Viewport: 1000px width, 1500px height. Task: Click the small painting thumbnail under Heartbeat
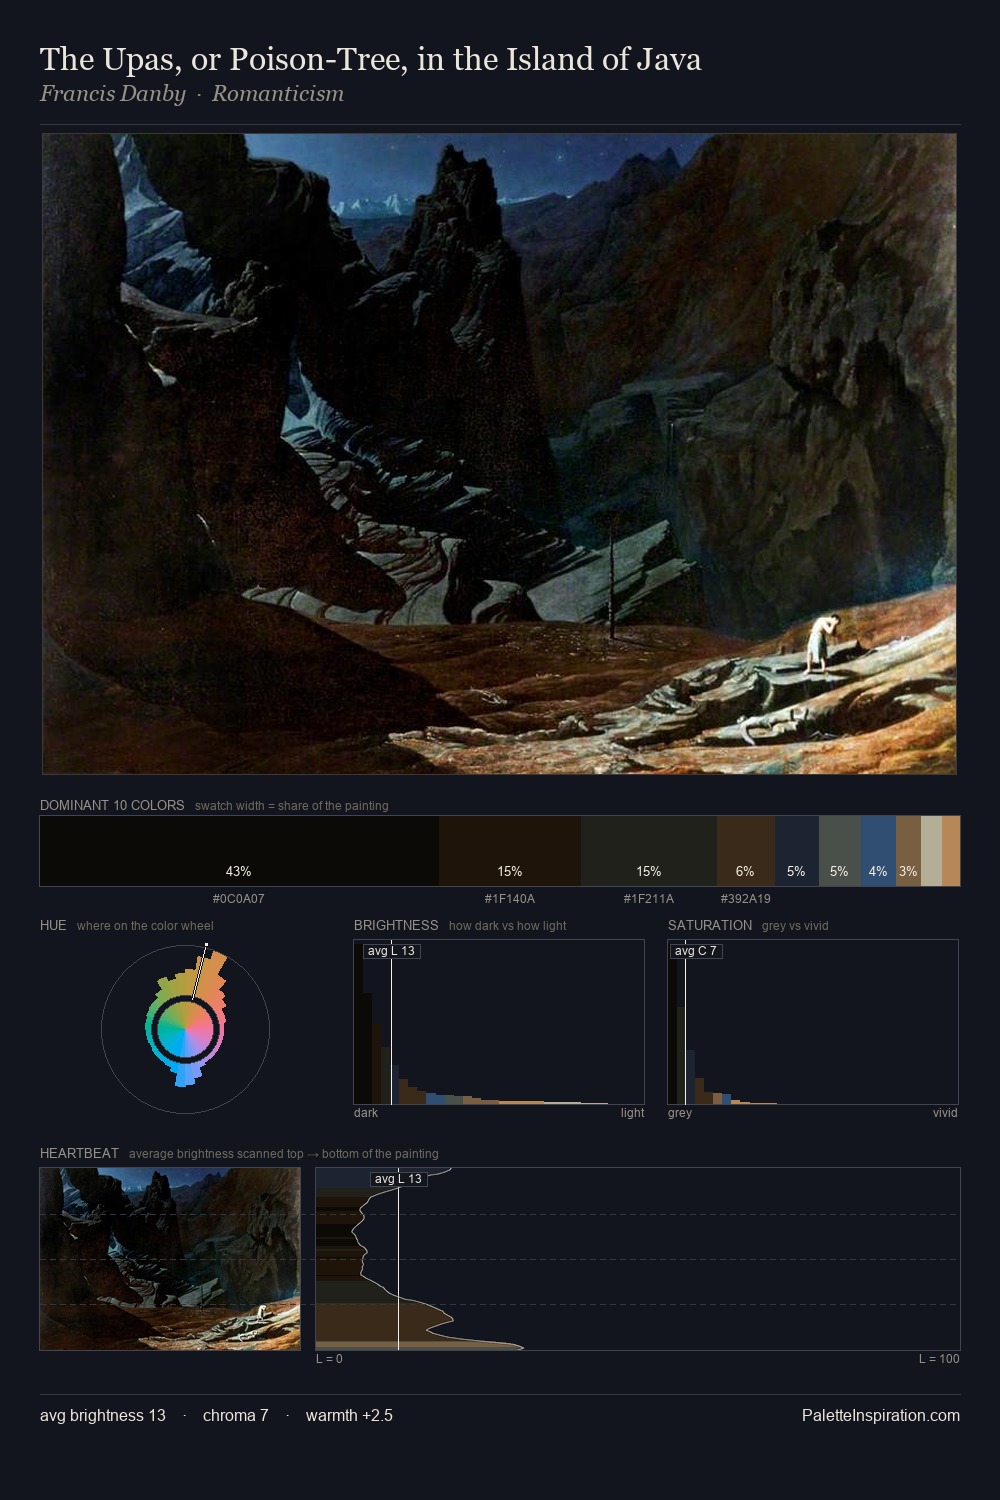pyautogui.click(x=170, y=1259)
